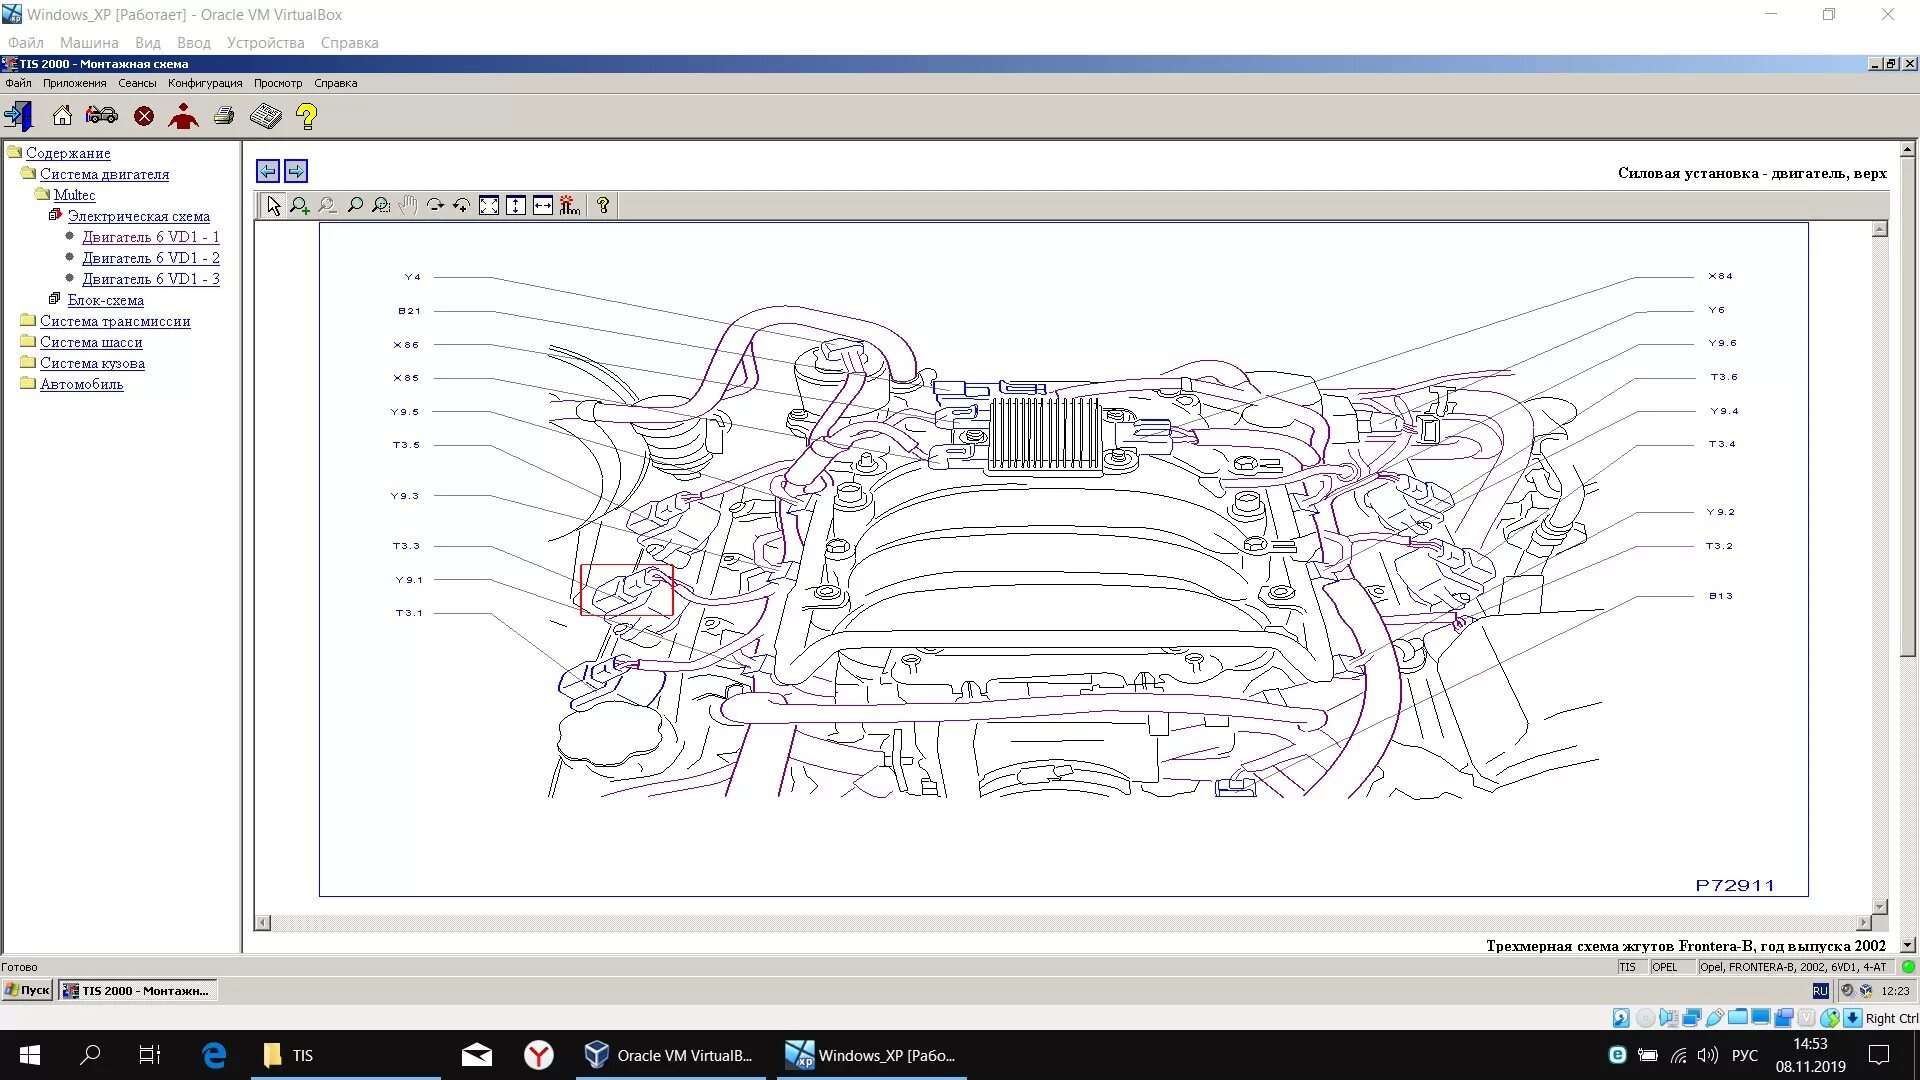This screenshot has width=1920, height=1080.
Task: Open the Содержание root link
Action: pyautogui.click(x=68, y=153)
